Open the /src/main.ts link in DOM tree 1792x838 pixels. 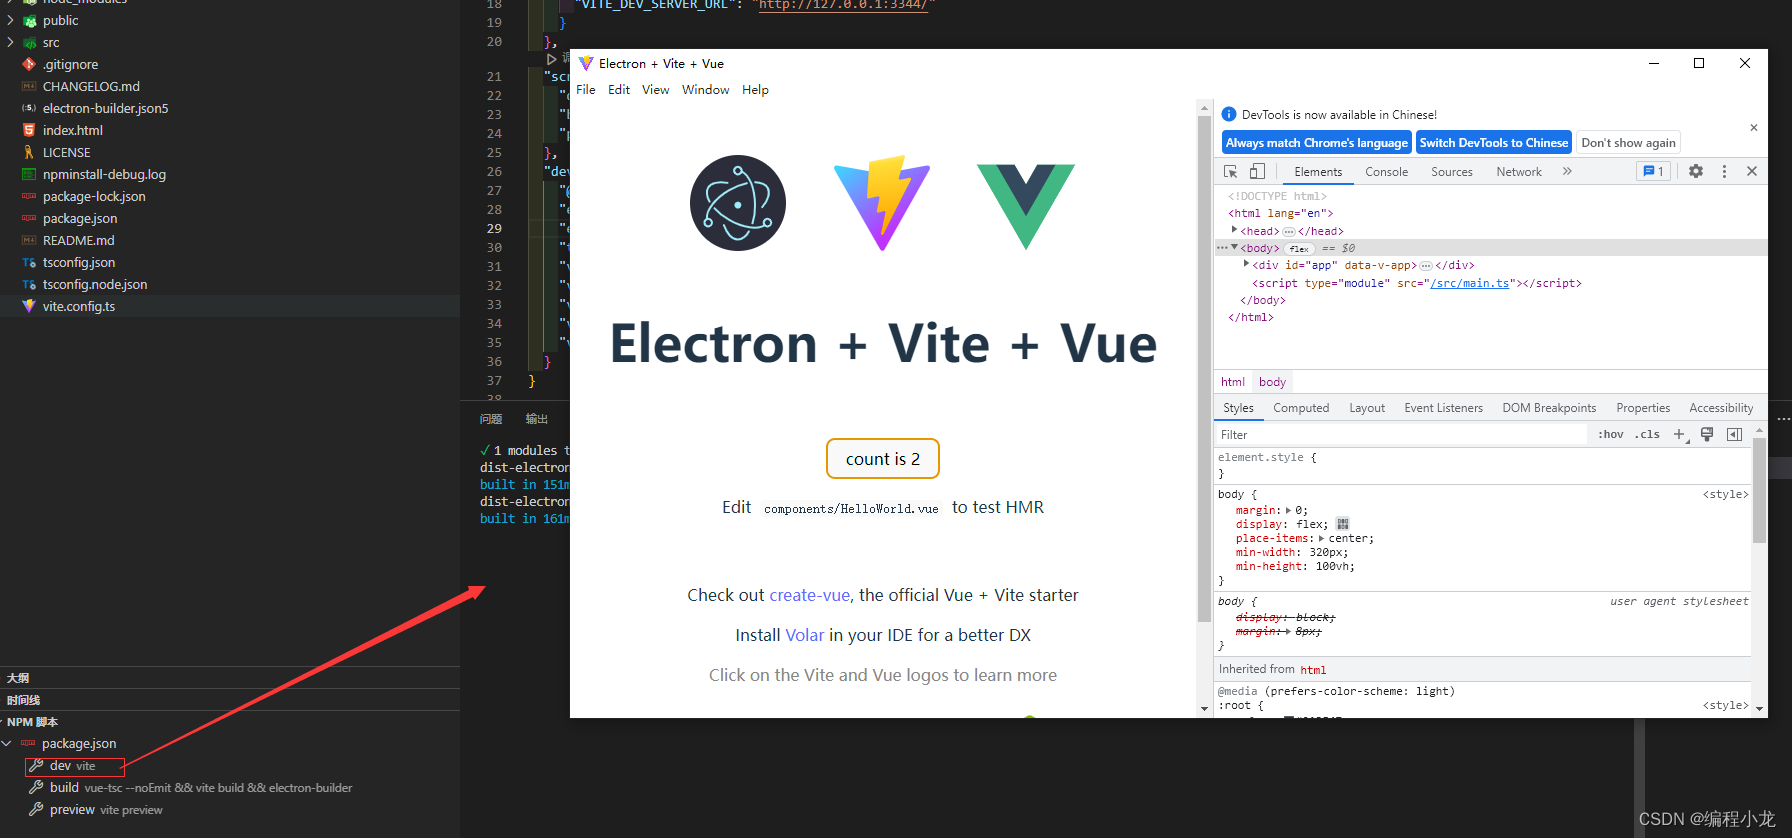tap(1469, 283)
